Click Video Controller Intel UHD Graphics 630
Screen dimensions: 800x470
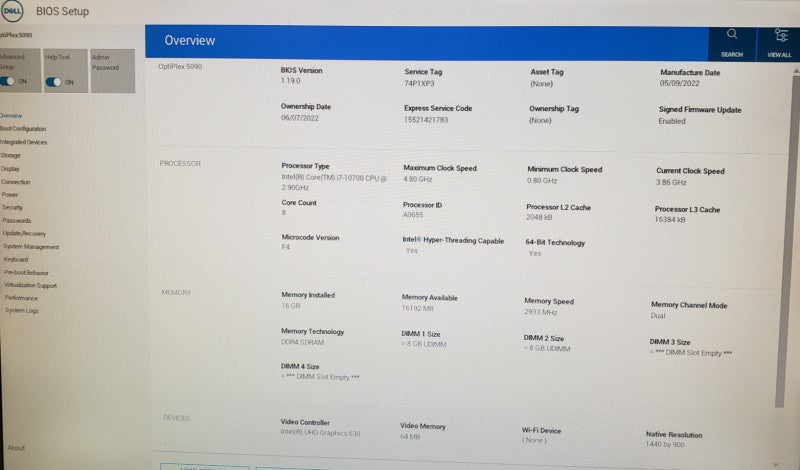coord(320,433)
